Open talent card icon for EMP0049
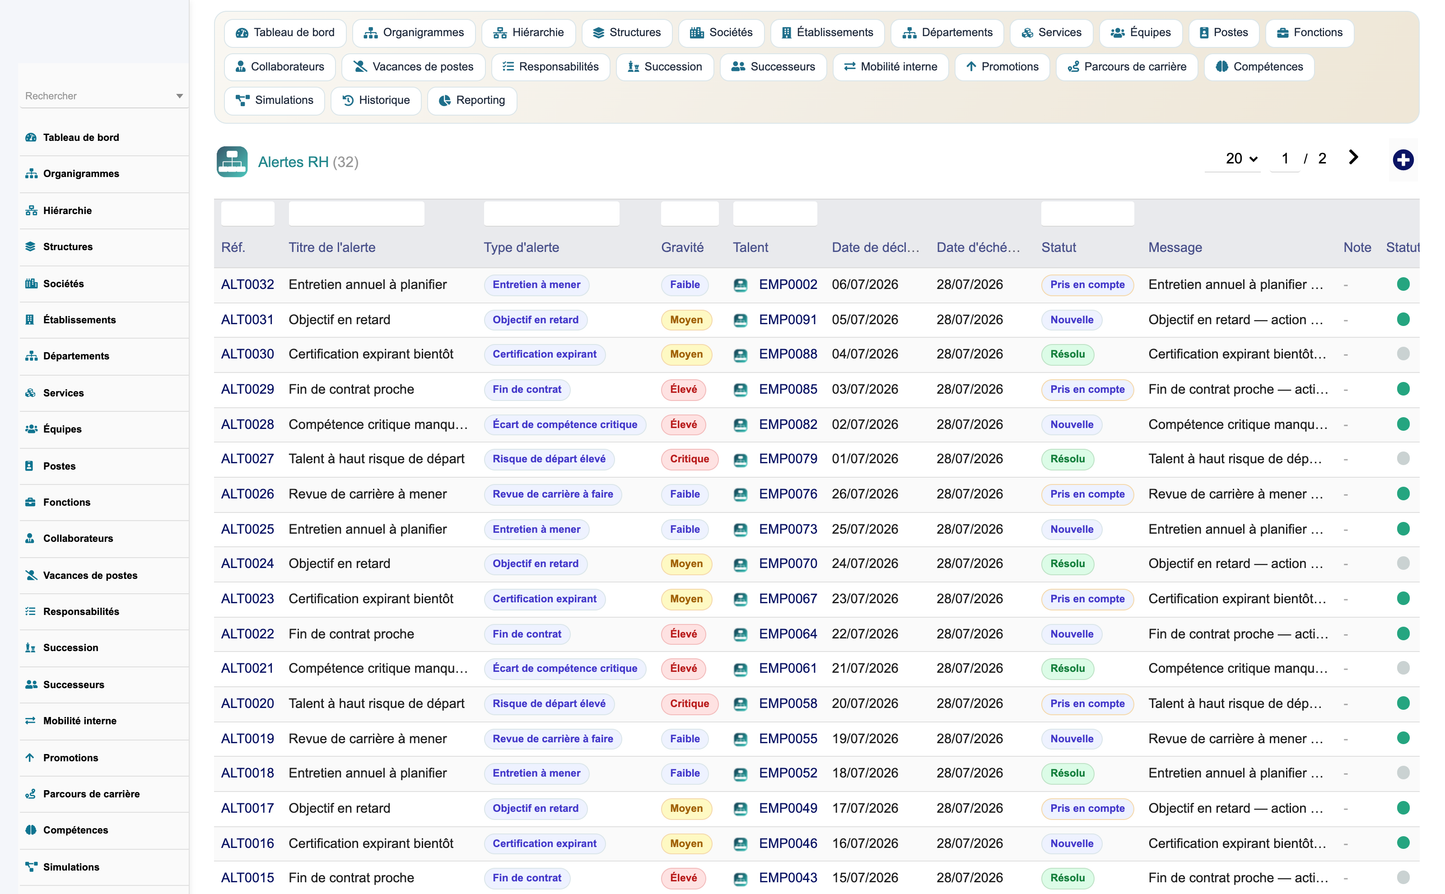Viewport: 1445px width, 894px height. tap(741, 809)
